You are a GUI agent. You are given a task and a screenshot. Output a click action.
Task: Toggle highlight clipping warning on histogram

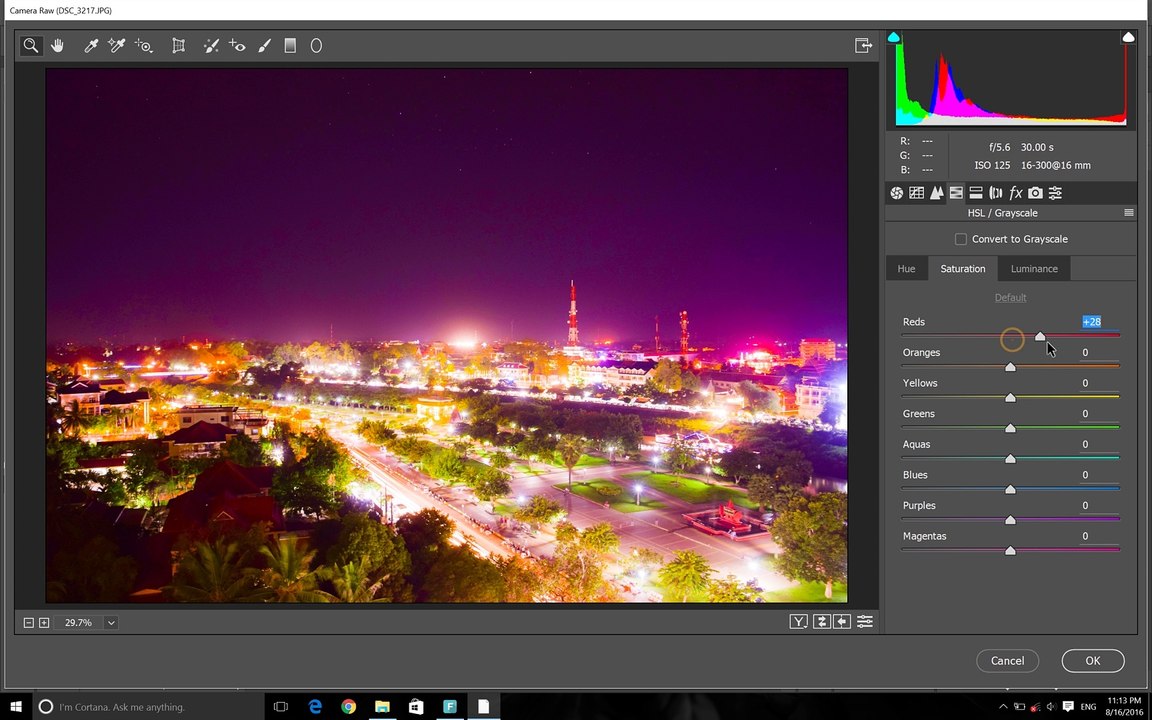[1128, 37]
